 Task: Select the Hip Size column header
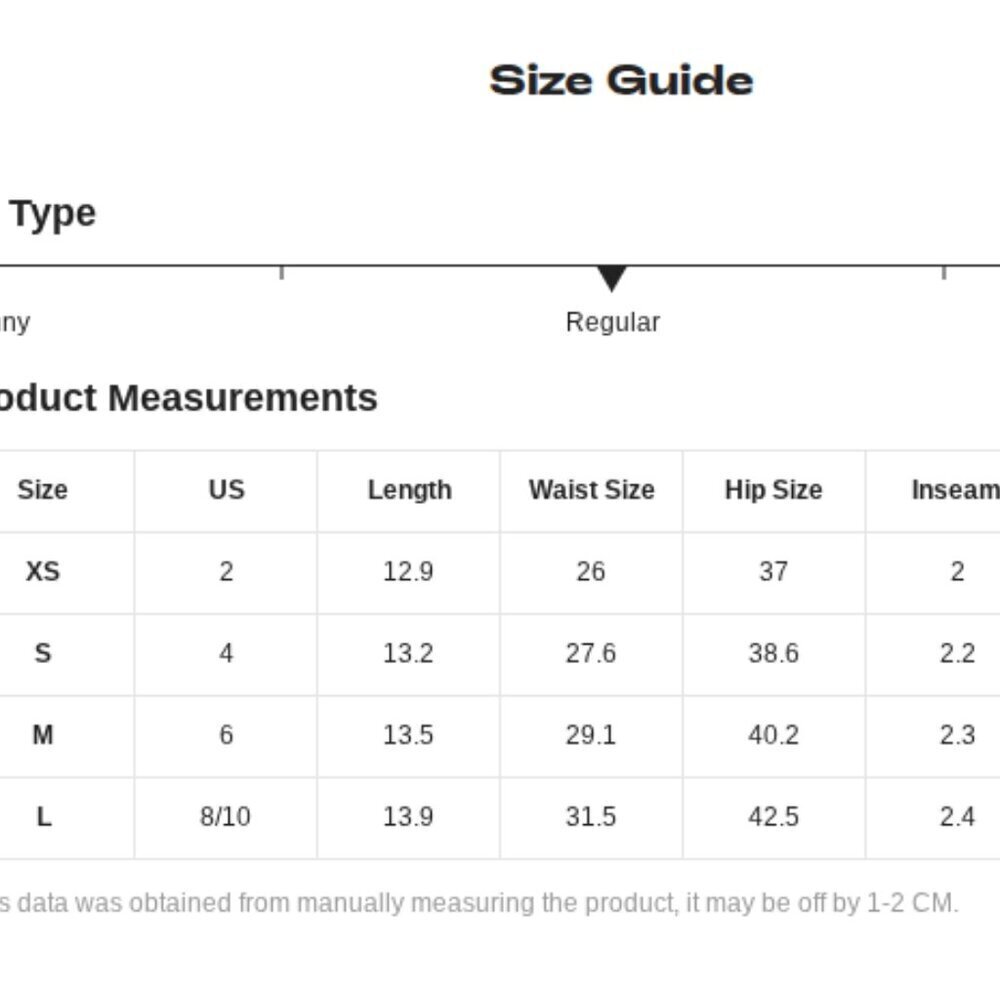tap(773, 490)
